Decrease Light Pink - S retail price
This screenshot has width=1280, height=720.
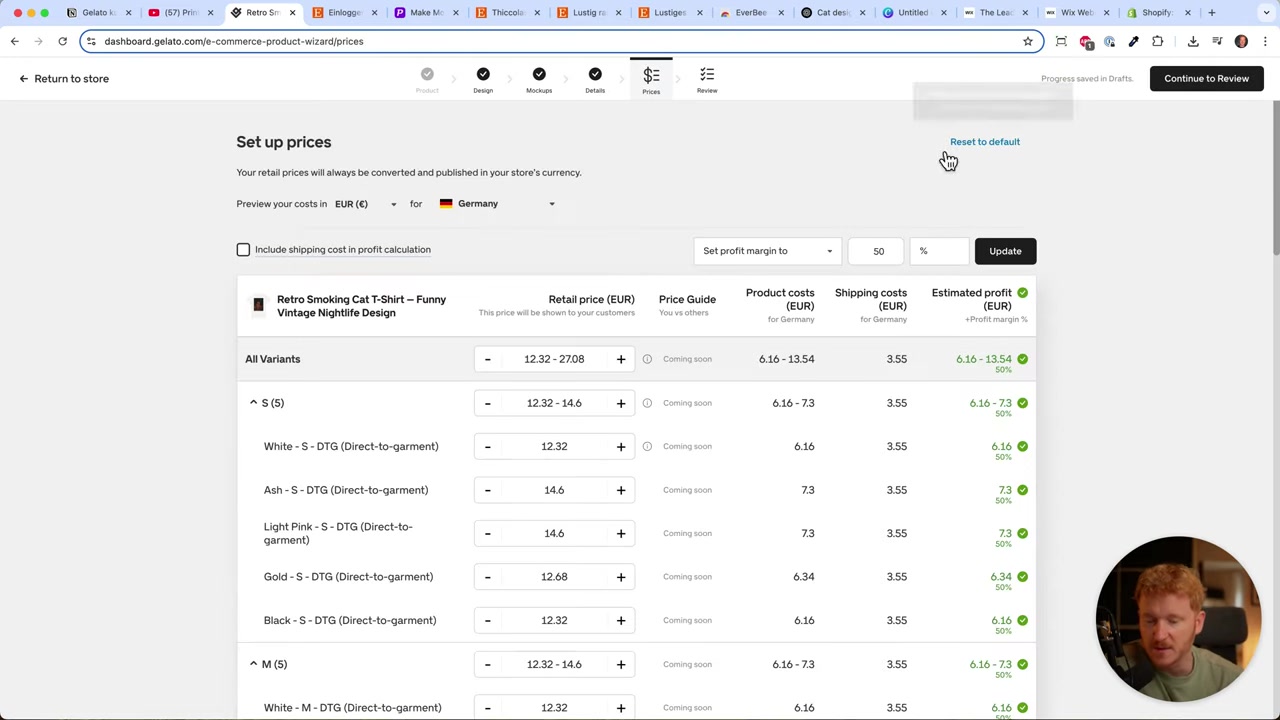point(487,533)
